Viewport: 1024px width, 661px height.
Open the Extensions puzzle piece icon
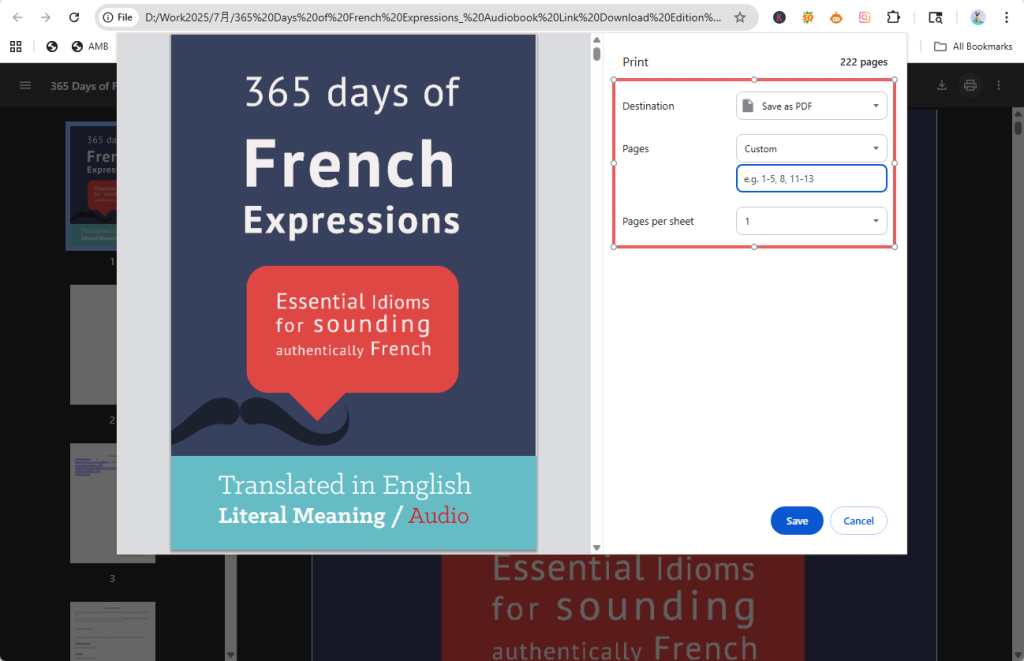(893, 17)
